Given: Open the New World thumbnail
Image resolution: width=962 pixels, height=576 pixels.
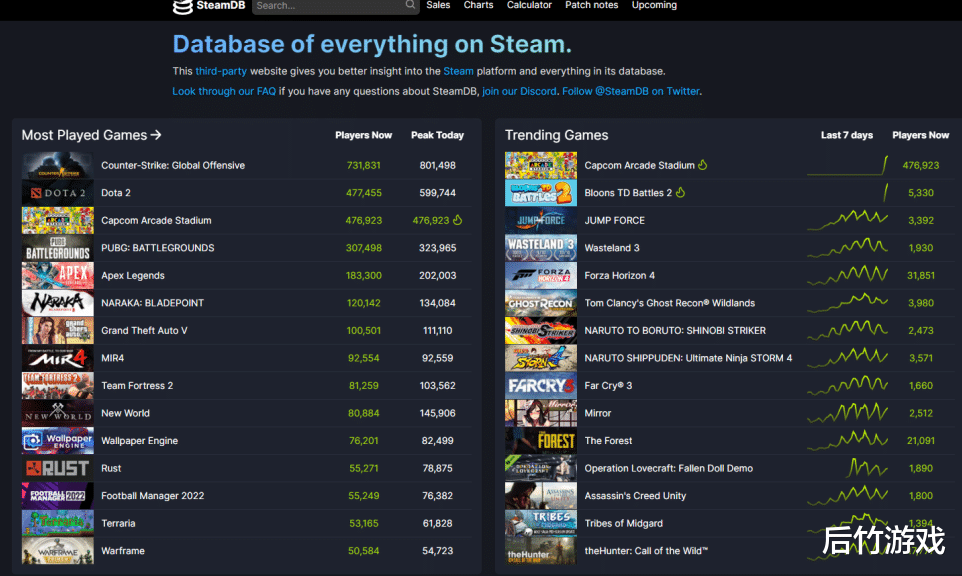Looking at the screenshot, I should point(58,413).
